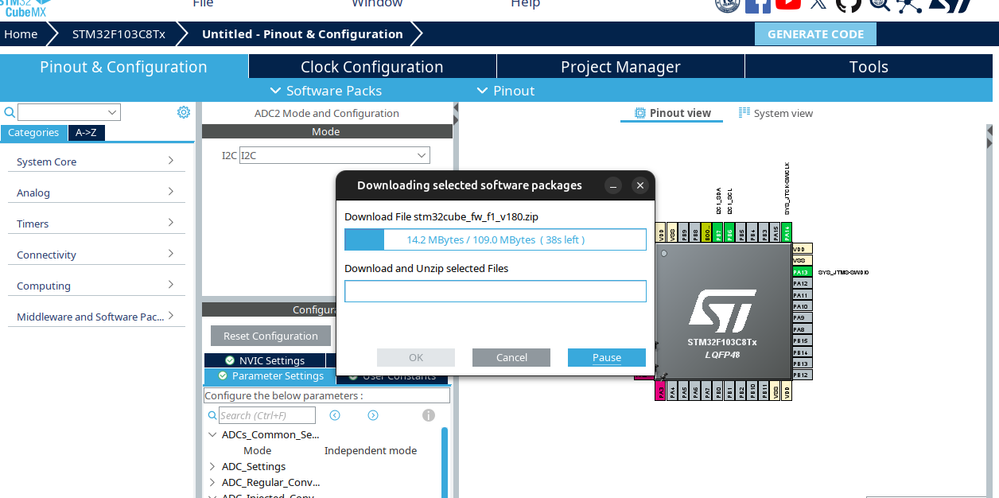Screen dimensions: 999x498
Task: Click GENERATE CODE button
Action: [x=816, y=34]
